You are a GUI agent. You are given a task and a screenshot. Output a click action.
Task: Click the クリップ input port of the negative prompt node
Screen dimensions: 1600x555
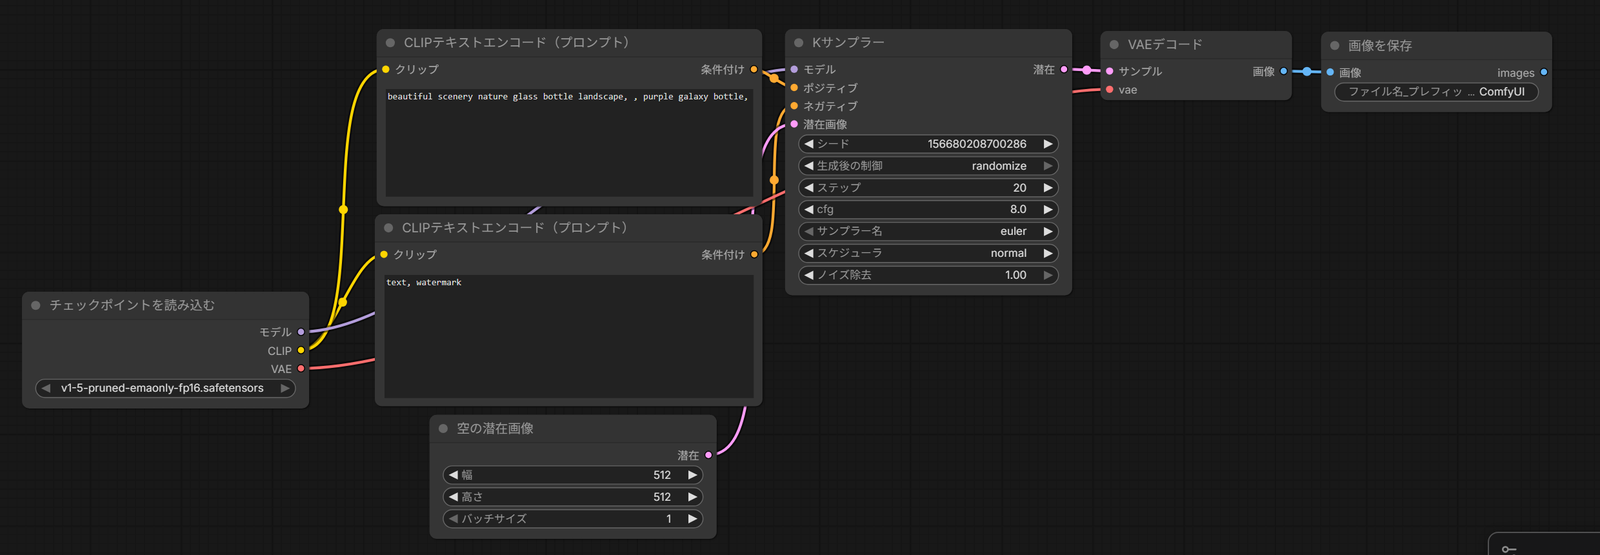[384, 255]
